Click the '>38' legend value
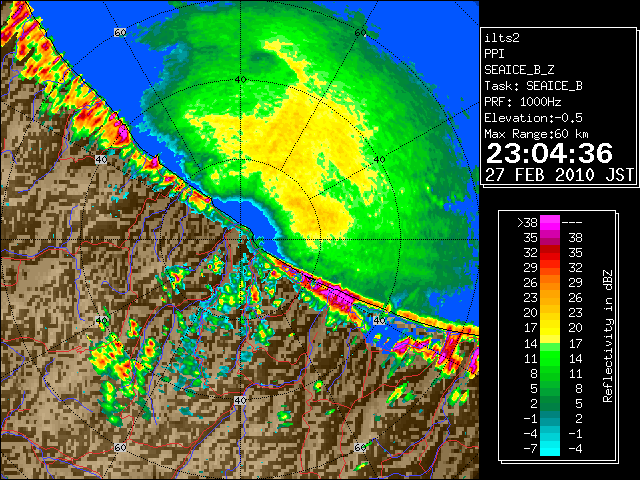The height and width of the screenshot is (480, 640). [527, 223]
